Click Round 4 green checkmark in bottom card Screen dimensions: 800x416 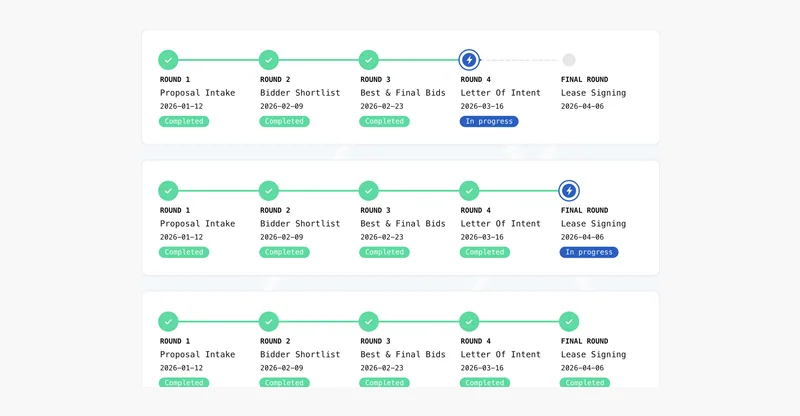tap(469, 322)
